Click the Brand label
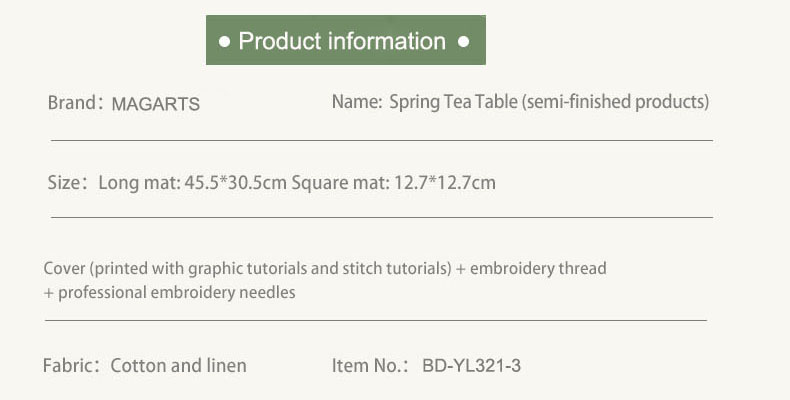Screen dimensions: 790x400 click(x=74, y=103)
